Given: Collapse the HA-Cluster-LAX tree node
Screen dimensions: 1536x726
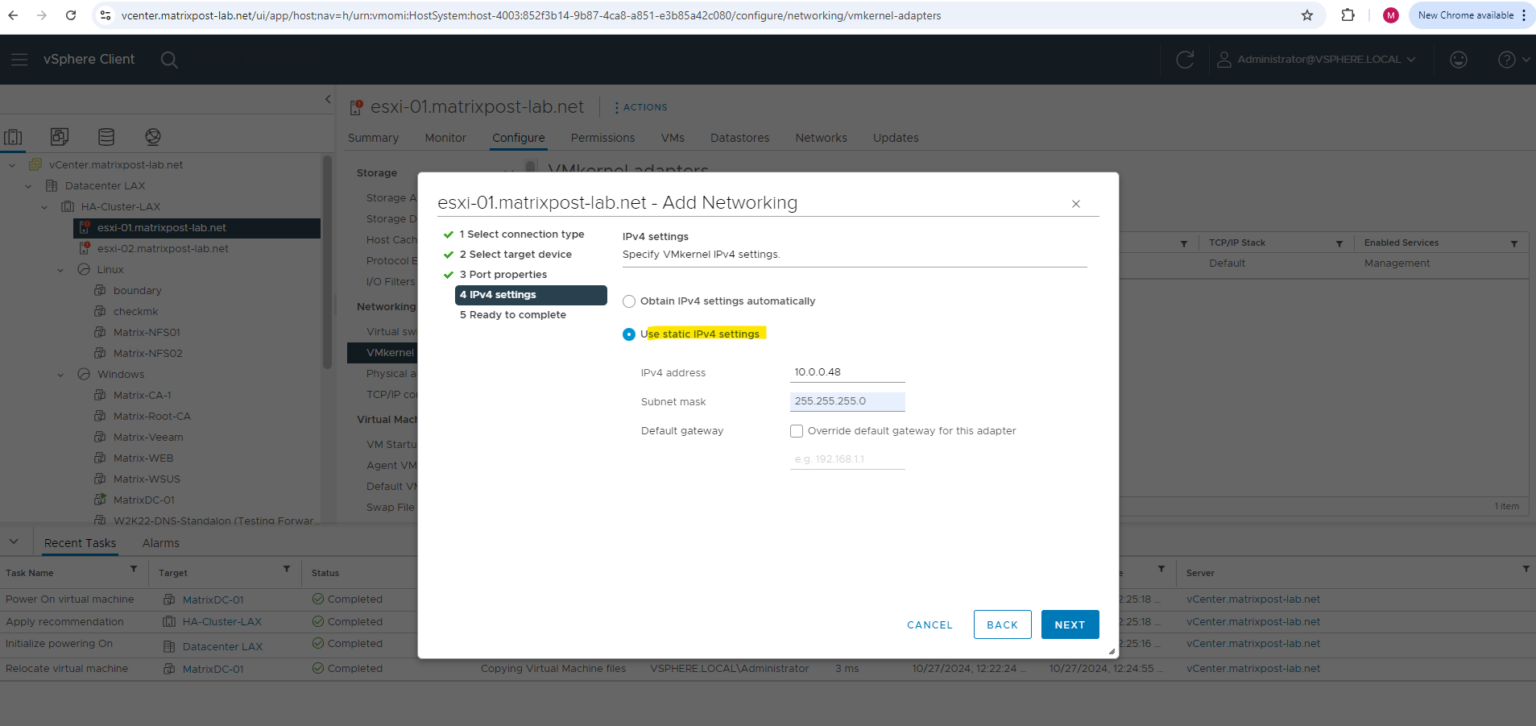Looking at the screenshot, I should point(43,206).
